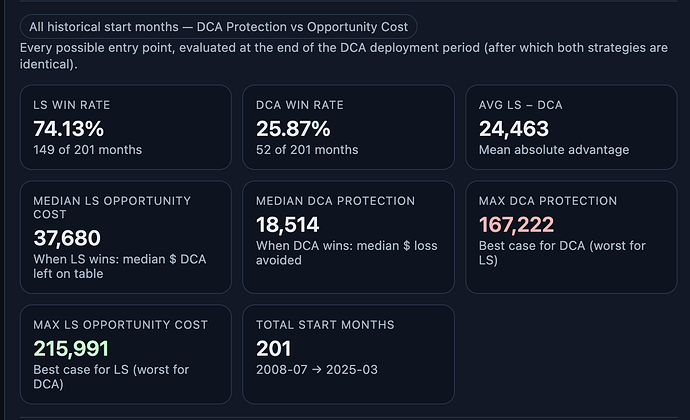This screenshot has width=690, height=420.
Task: Click the DCA WIN RATE card heading
Action: (299, 105)
